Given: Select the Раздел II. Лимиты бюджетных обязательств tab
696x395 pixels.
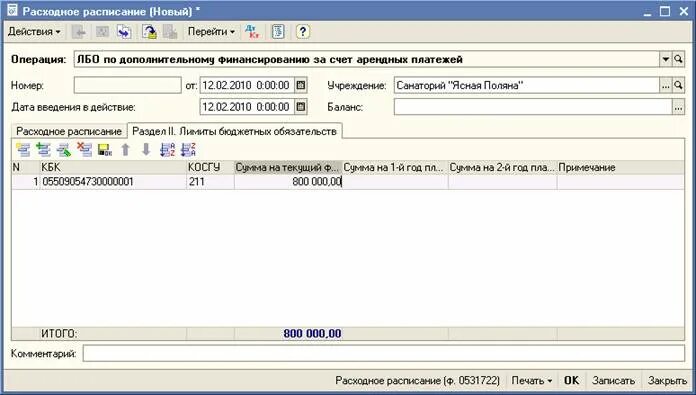Looking at the screenshot, I should 234,131.
